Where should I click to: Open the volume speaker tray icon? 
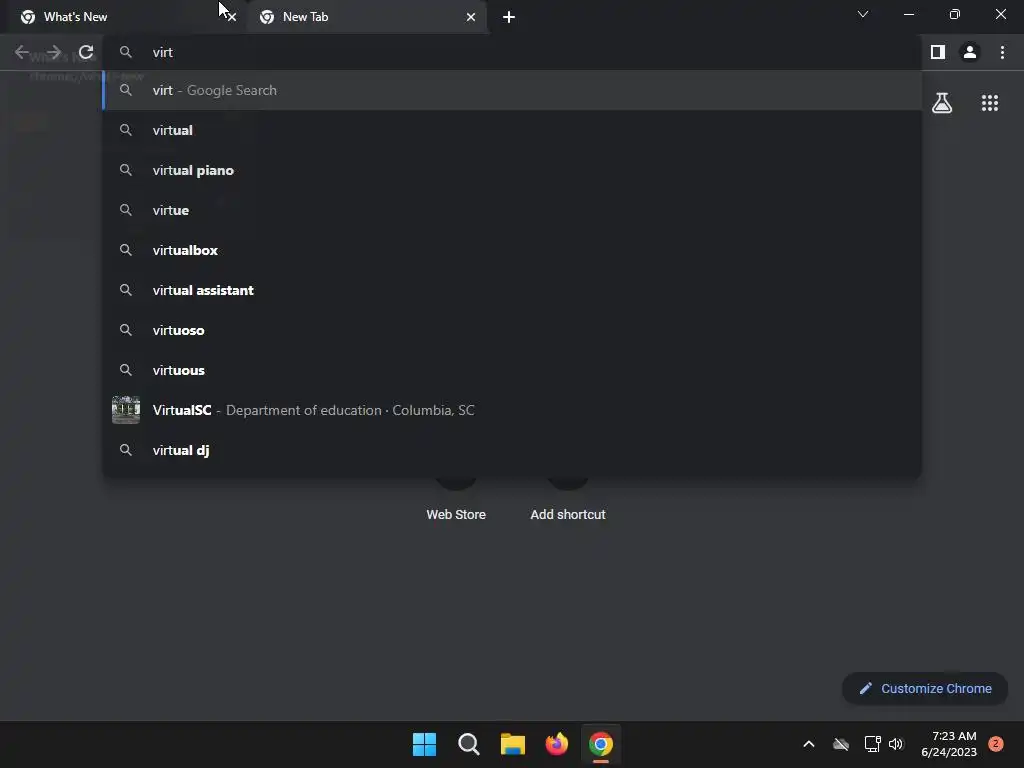896,744
